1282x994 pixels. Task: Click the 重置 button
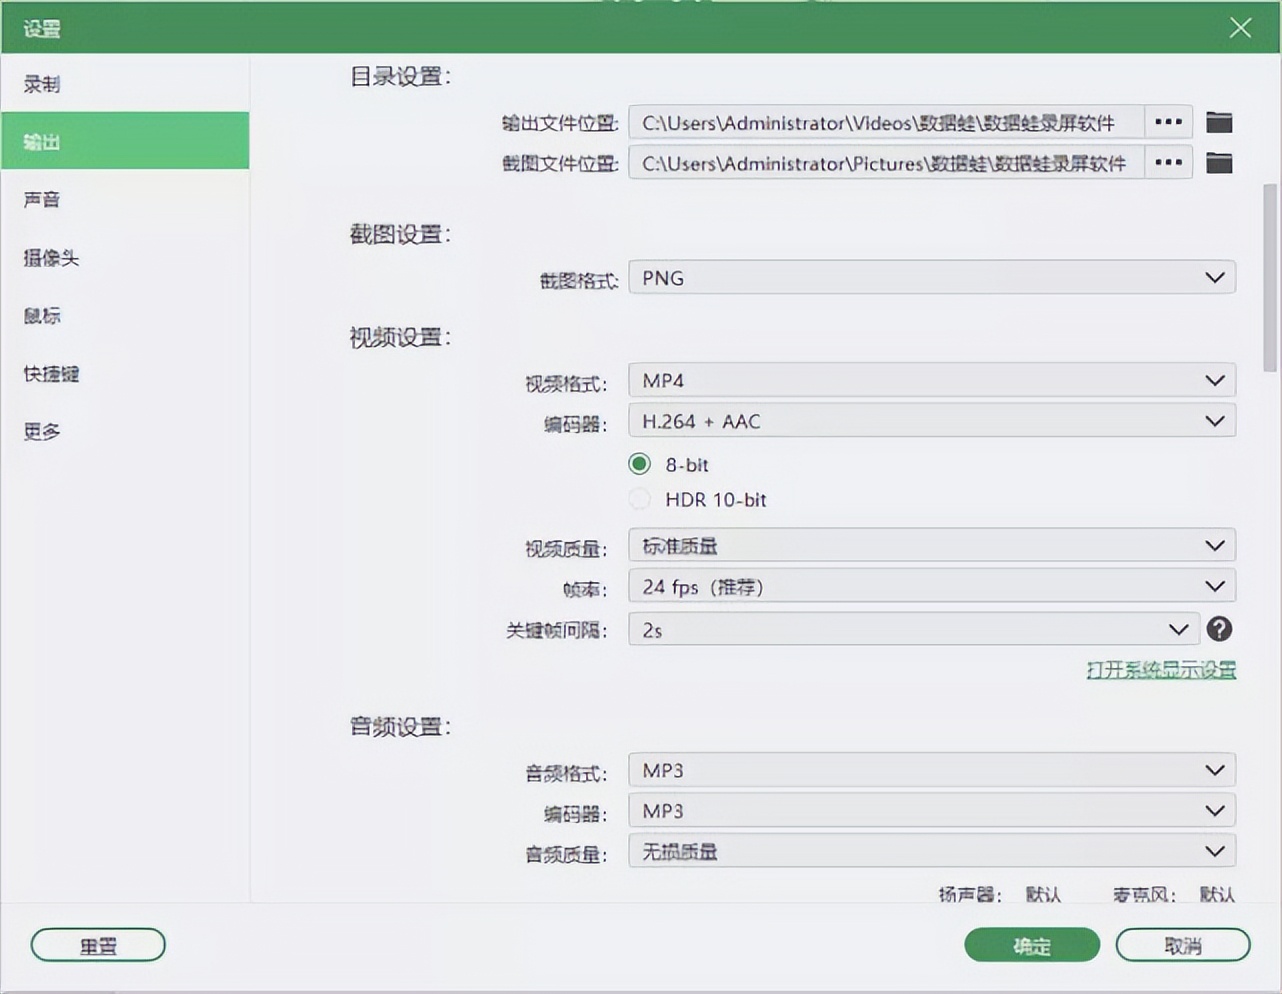(x=97, y=944)
